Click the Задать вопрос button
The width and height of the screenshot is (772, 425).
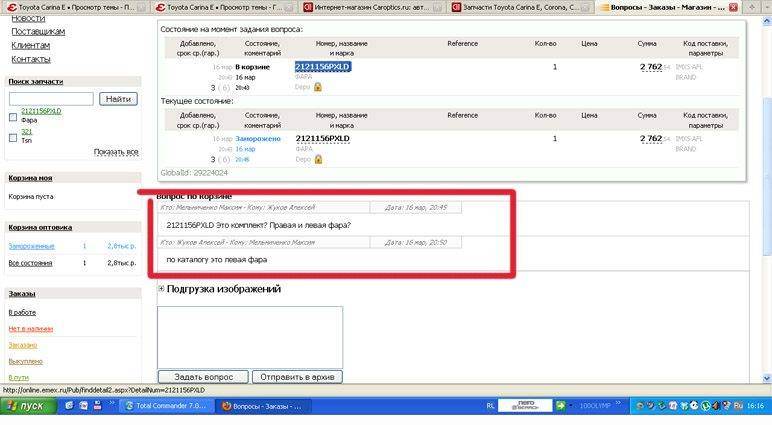202,377
